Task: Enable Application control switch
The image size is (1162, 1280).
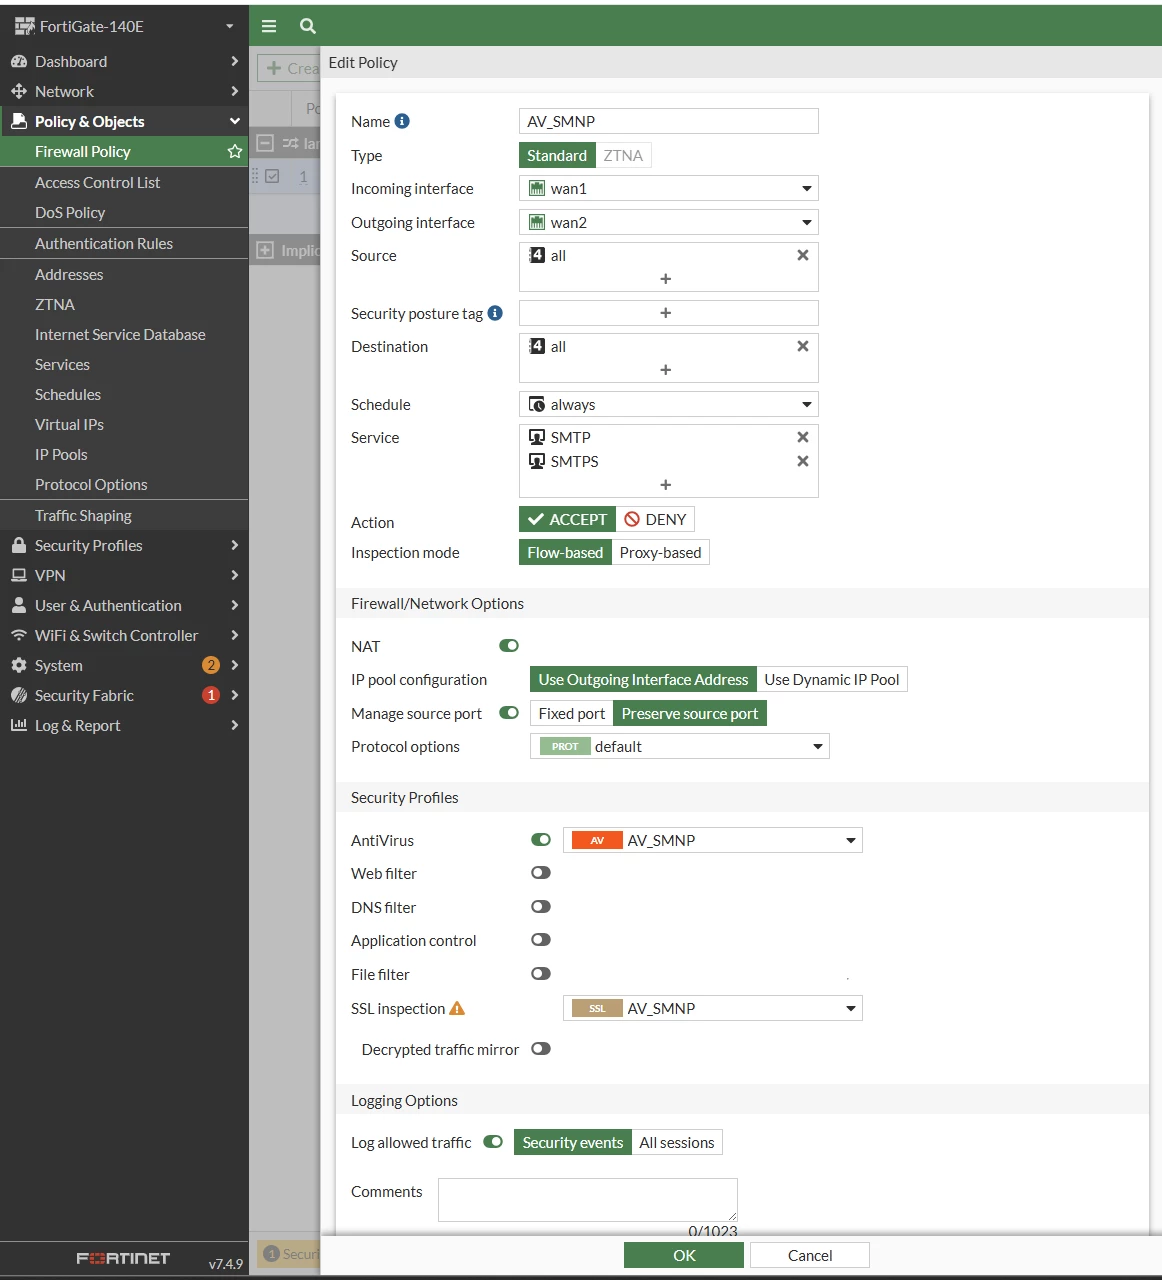Action: tap(541, 940)
